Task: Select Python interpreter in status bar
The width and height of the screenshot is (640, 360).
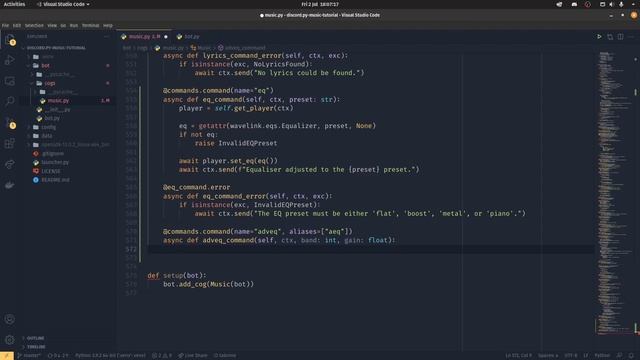Action: click(x=110, y=356)
